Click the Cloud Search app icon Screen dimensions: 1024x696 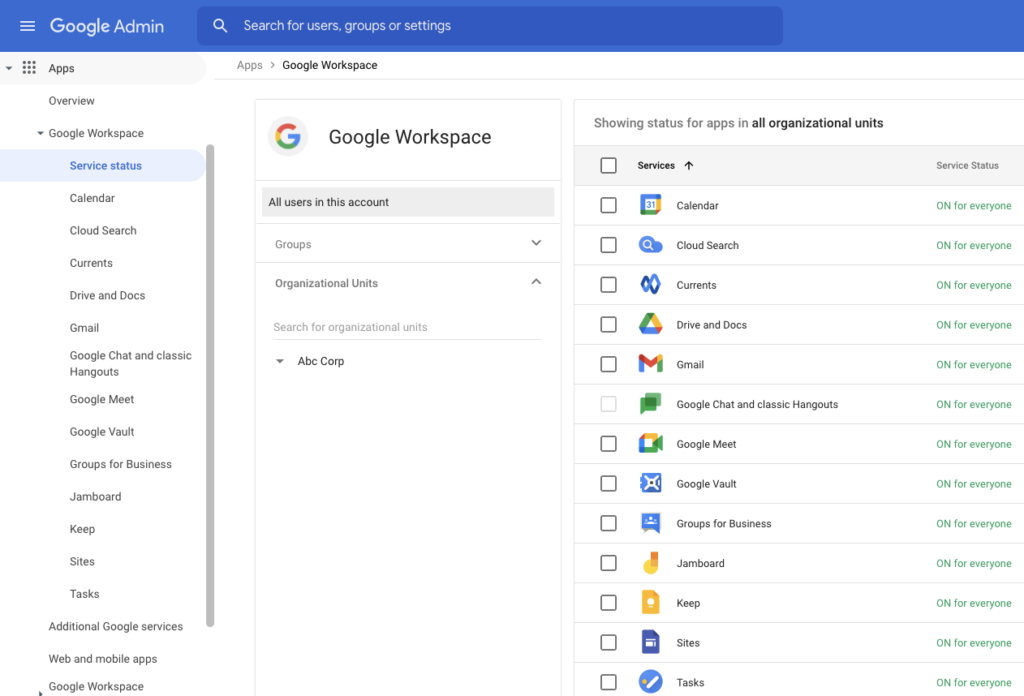point(650,245)
